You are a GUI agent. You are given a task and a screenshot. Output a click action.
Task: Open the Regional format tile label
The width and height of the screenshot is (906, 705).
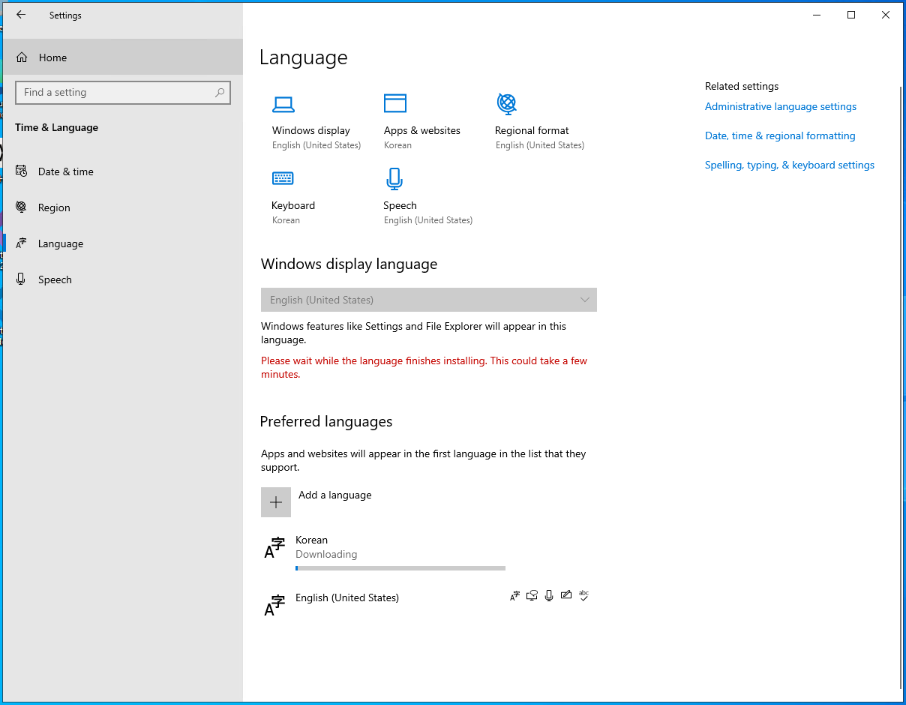point(532,131)
